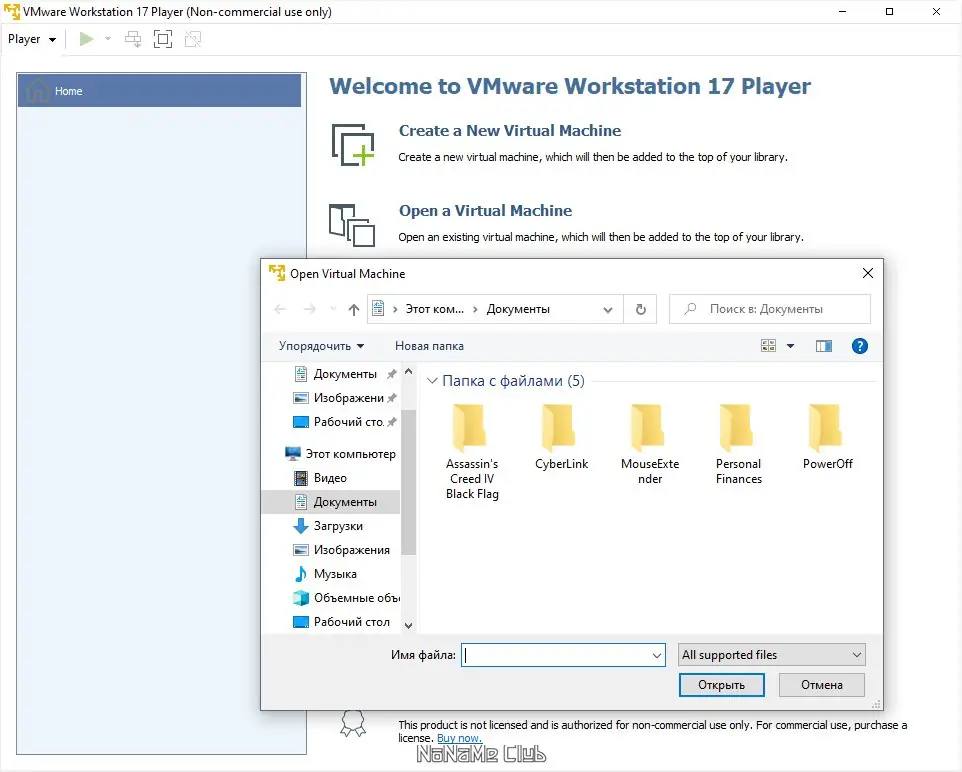This screenshot has width=962, height=772.
Task: Click Этот ком... breadcrumb segment
Action: 434,309
